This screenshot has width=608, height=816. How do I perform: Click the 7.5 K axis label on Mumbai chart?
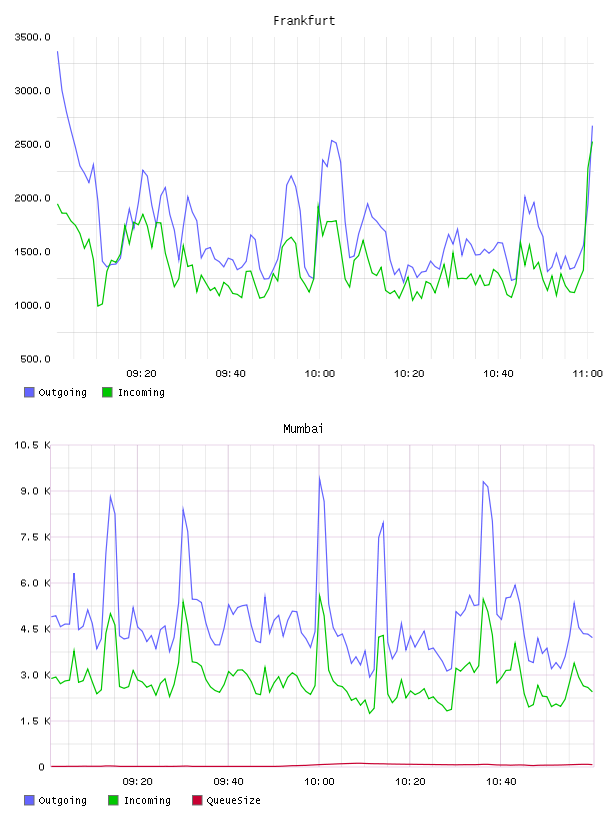35,537
